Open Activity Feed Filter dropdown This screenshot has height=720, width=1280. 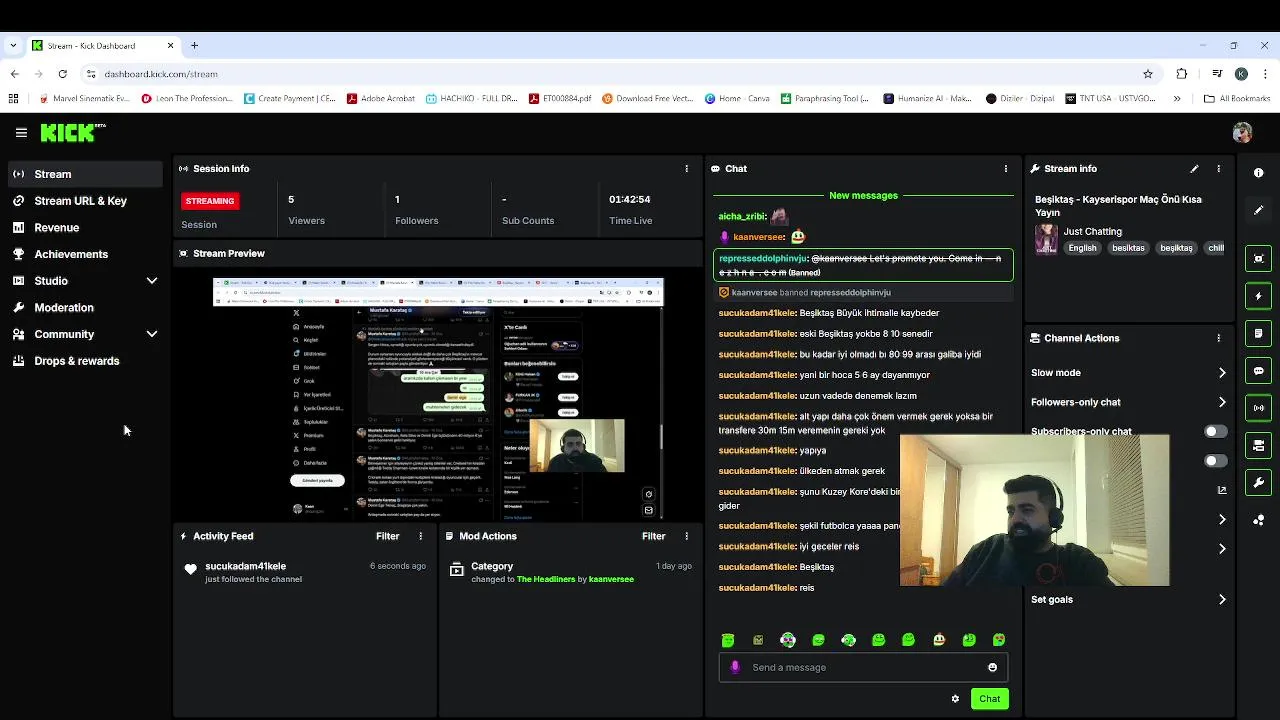[x=387, y=536]
